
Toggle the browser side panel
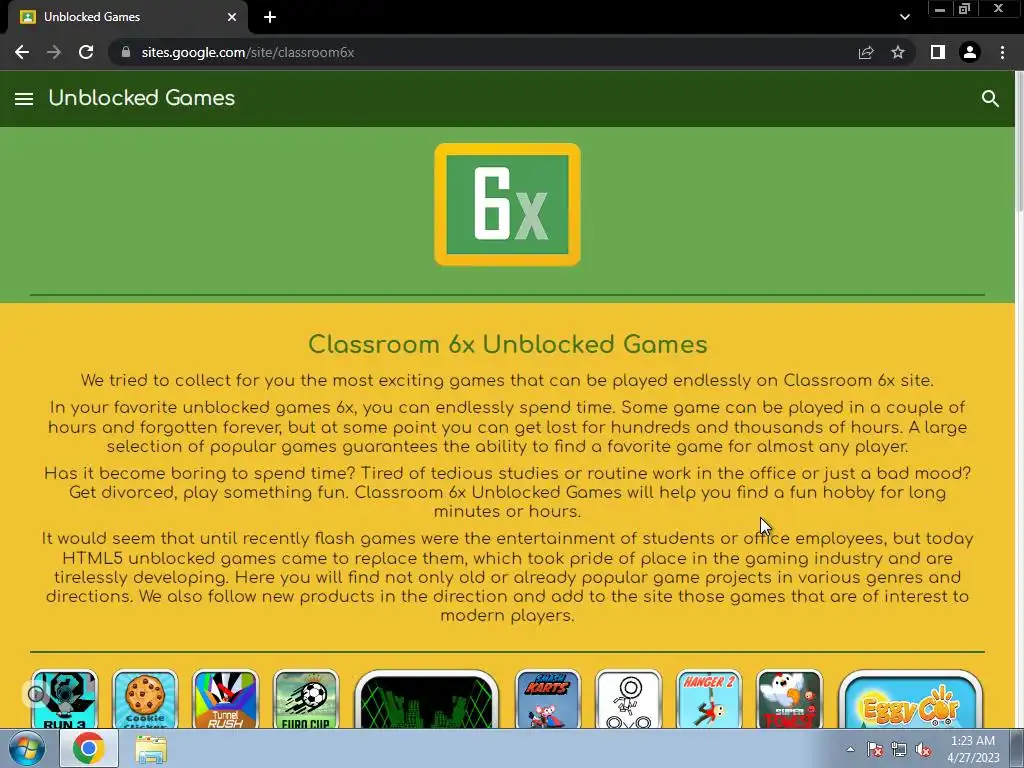[938, 52]
